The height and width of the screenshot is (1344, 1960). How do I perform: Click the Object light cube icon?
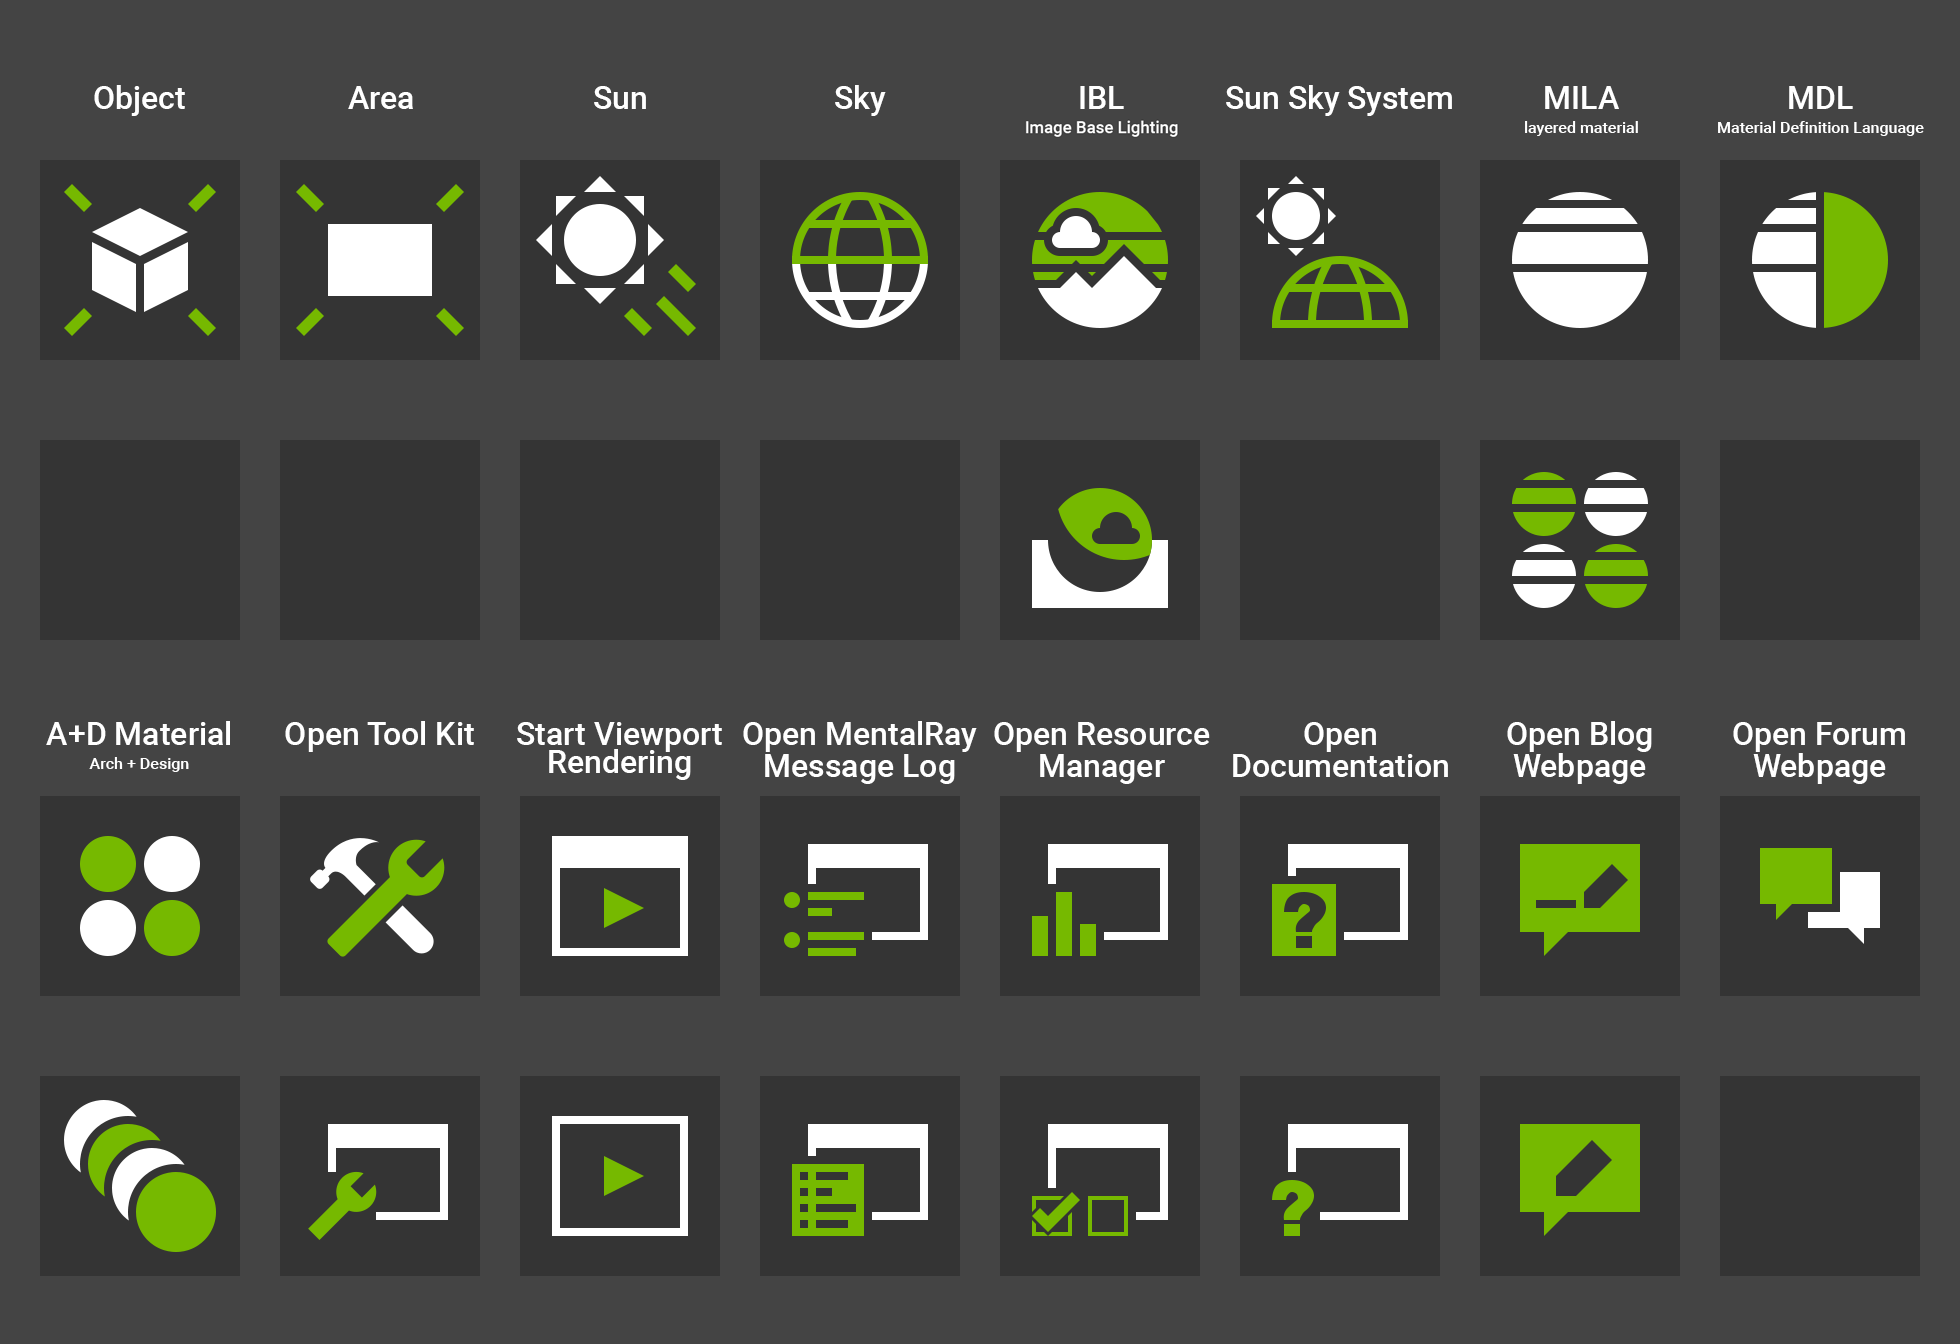(140, 260)
